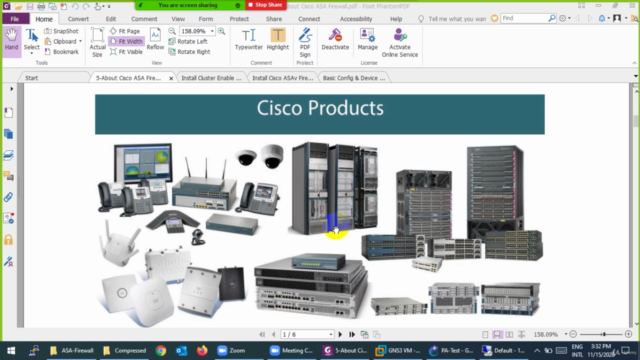Open the Bookmark tool in ribbon
The height and width of the screenshot is (360, 640).
click(61, 52)
